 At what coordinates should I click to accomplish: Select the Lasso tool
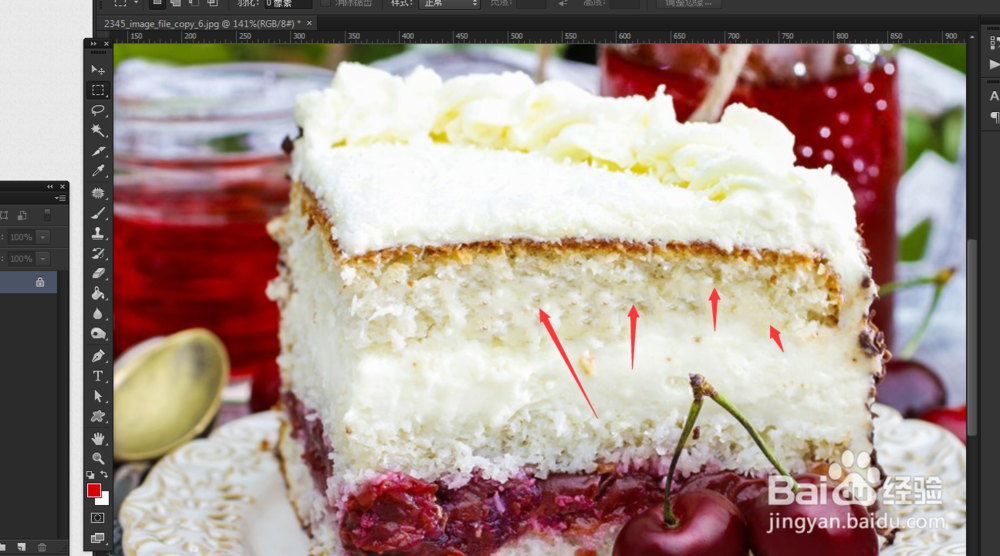98,110
